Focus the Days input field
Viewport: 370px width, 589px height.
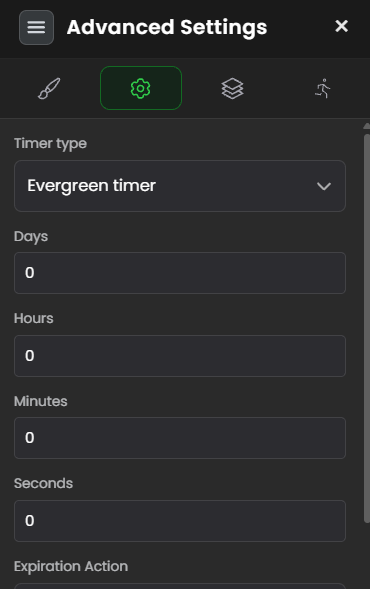coord(180,273)
